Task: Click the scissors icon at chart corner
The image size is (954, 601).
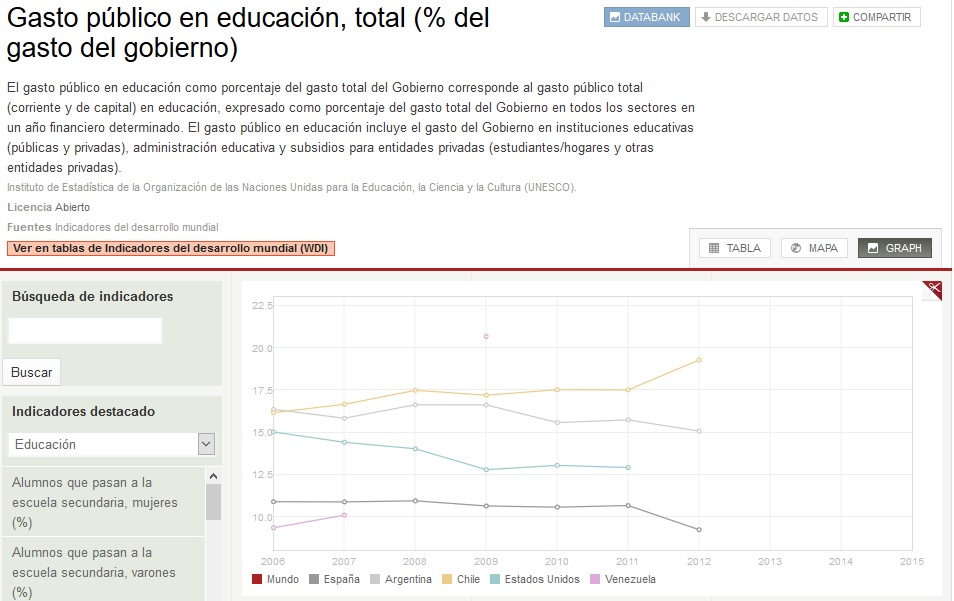Action: pos(932,290)
